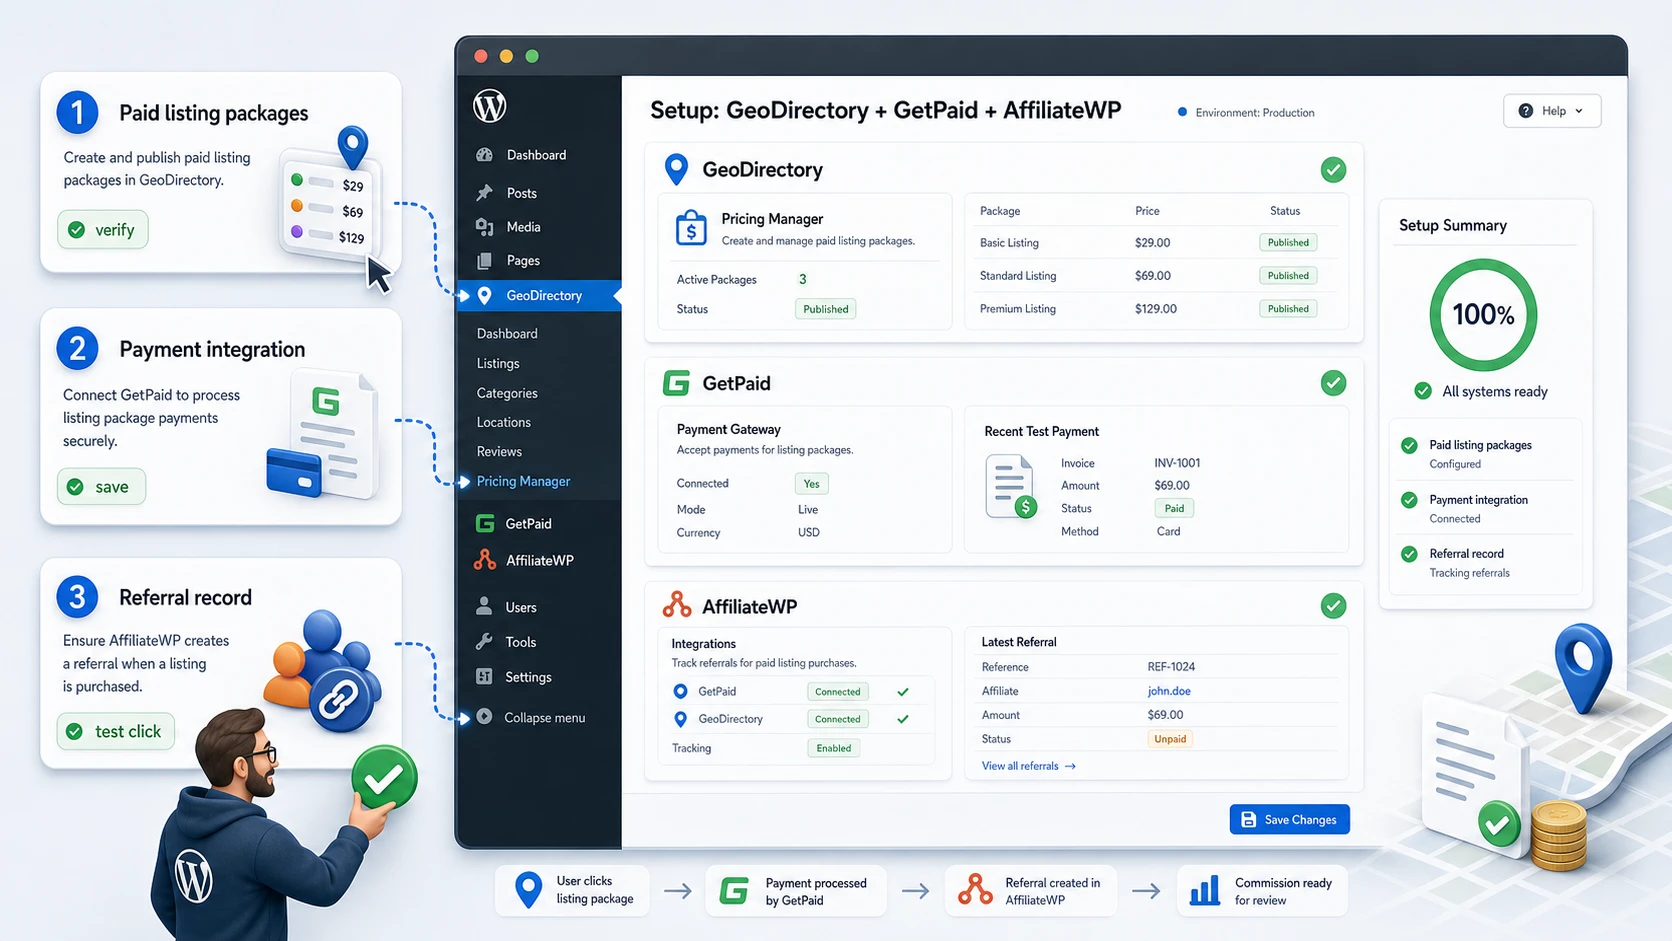Viewport: 1672px width, 941px height.
Task: Click the Published status badge under Active Packages
Action: coord(826,309)
